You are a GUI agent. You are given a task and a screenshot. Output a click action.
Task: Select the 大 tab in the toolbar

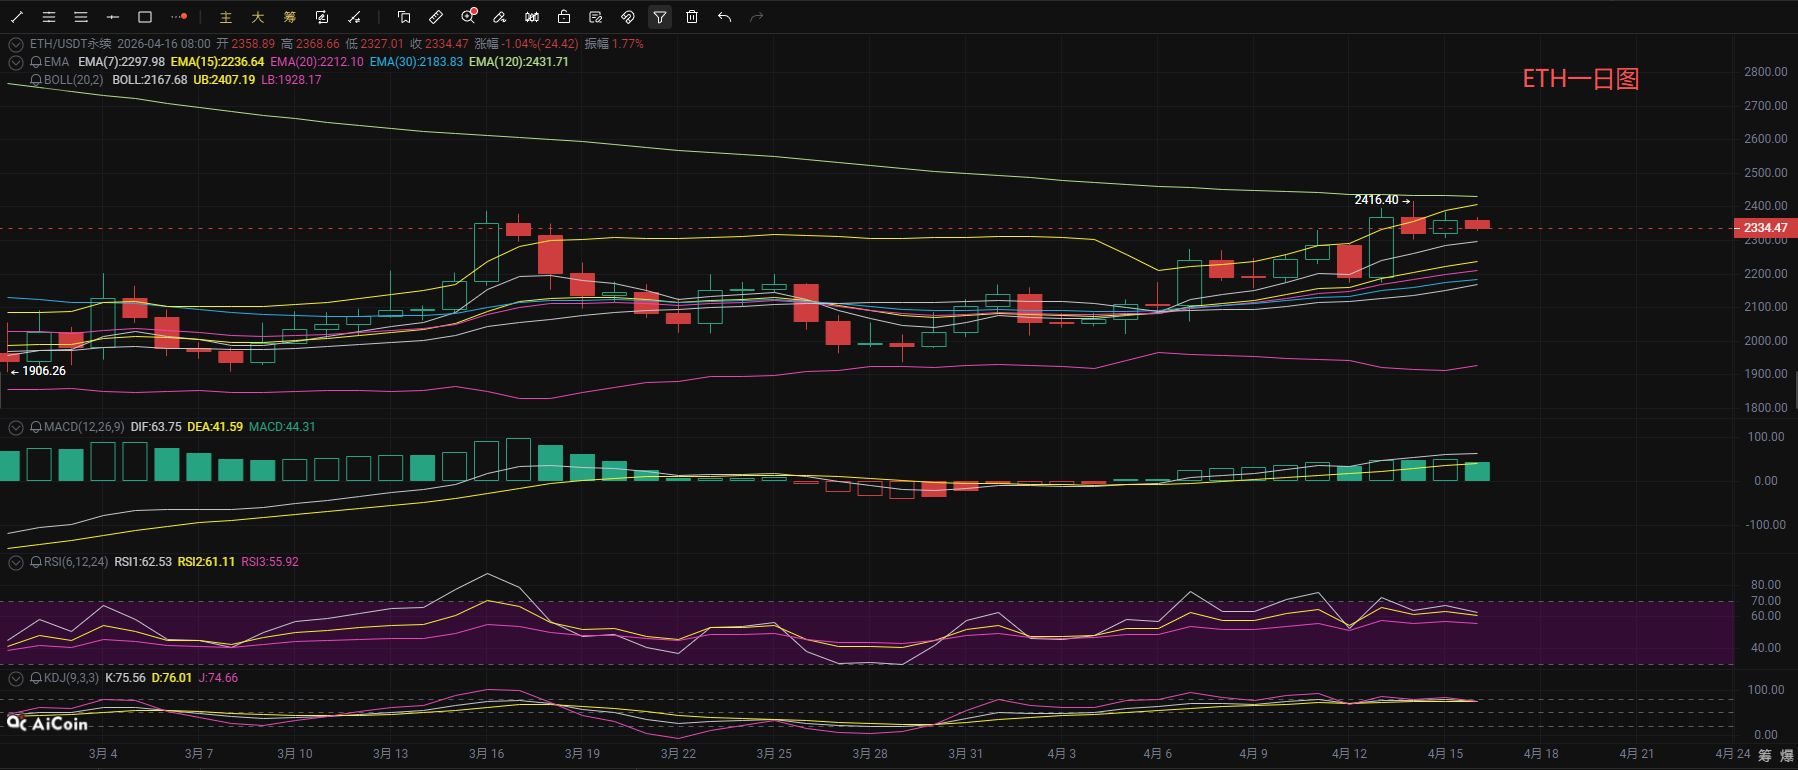pyautogui.click(x=258, y=17)
